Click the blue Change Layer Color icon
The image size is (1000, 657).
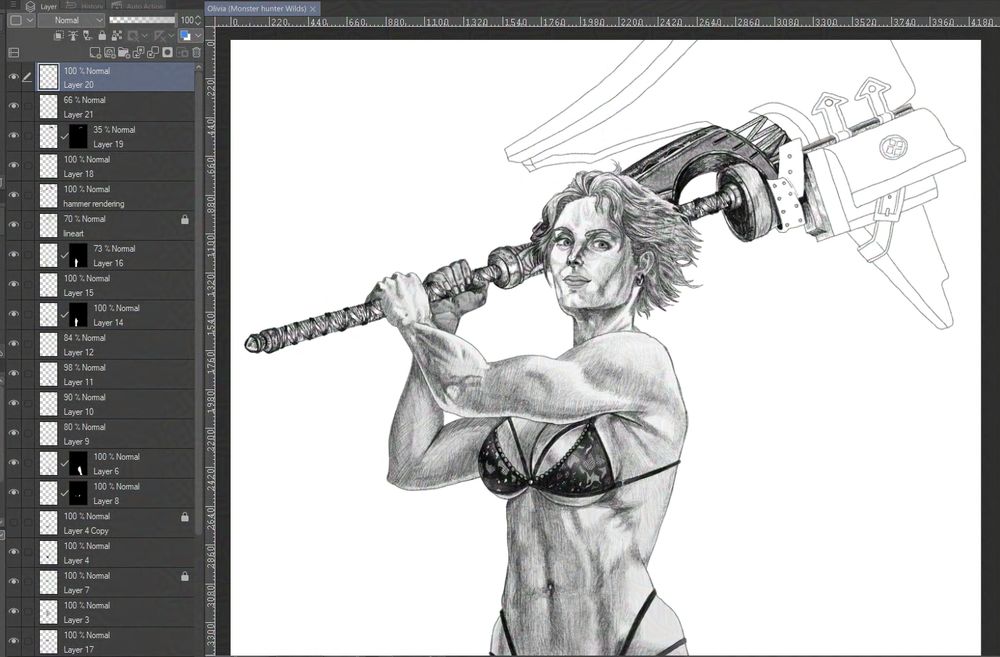[x=186, y=36]
